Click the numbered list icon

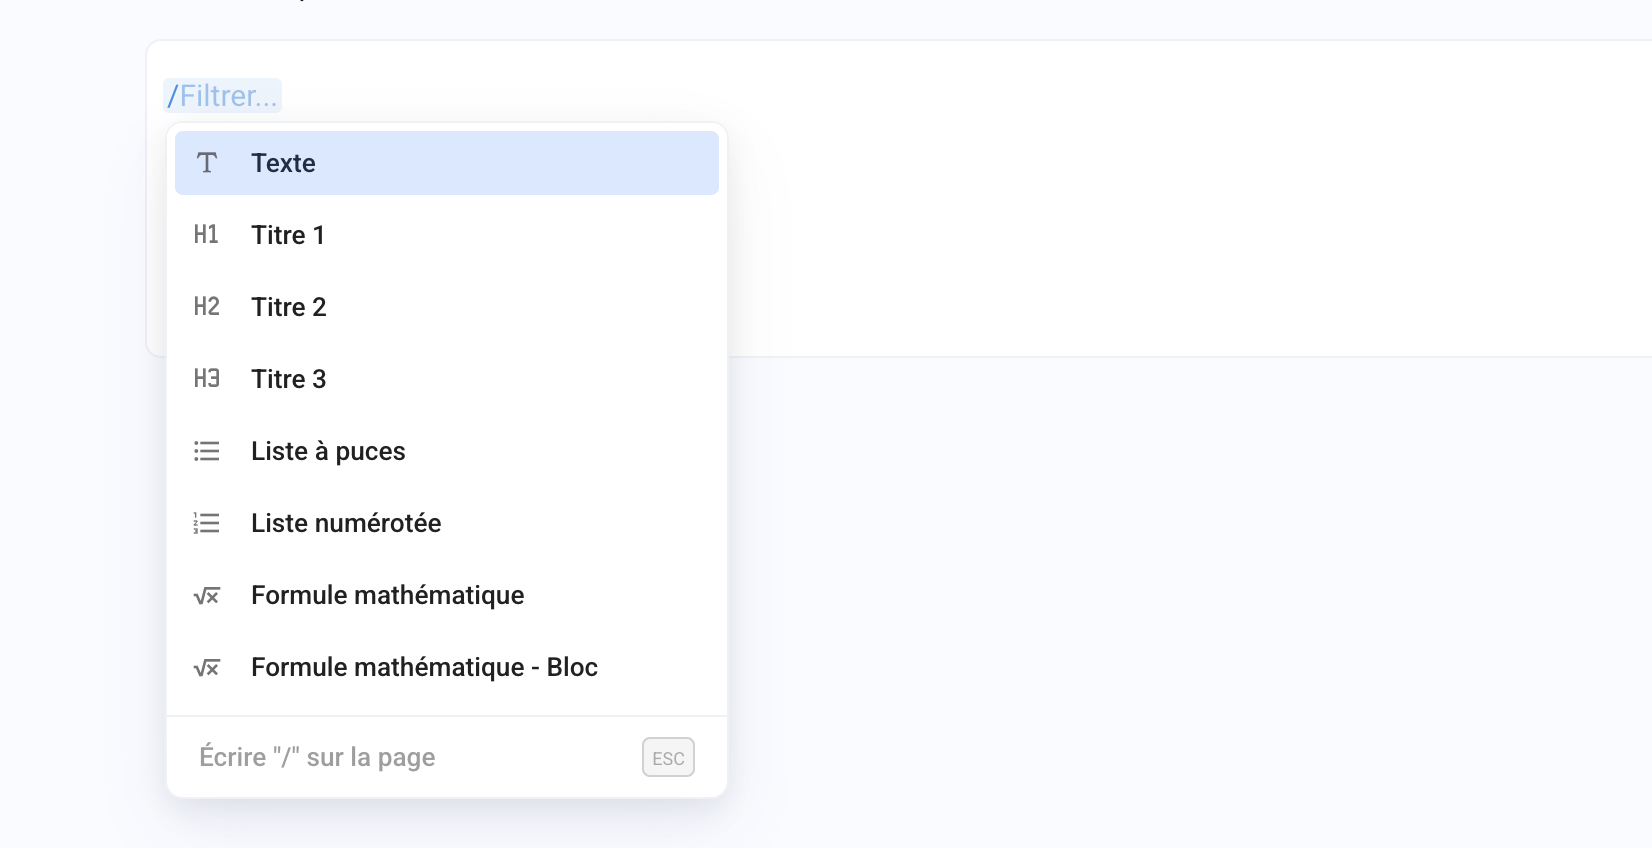point(207,523)
